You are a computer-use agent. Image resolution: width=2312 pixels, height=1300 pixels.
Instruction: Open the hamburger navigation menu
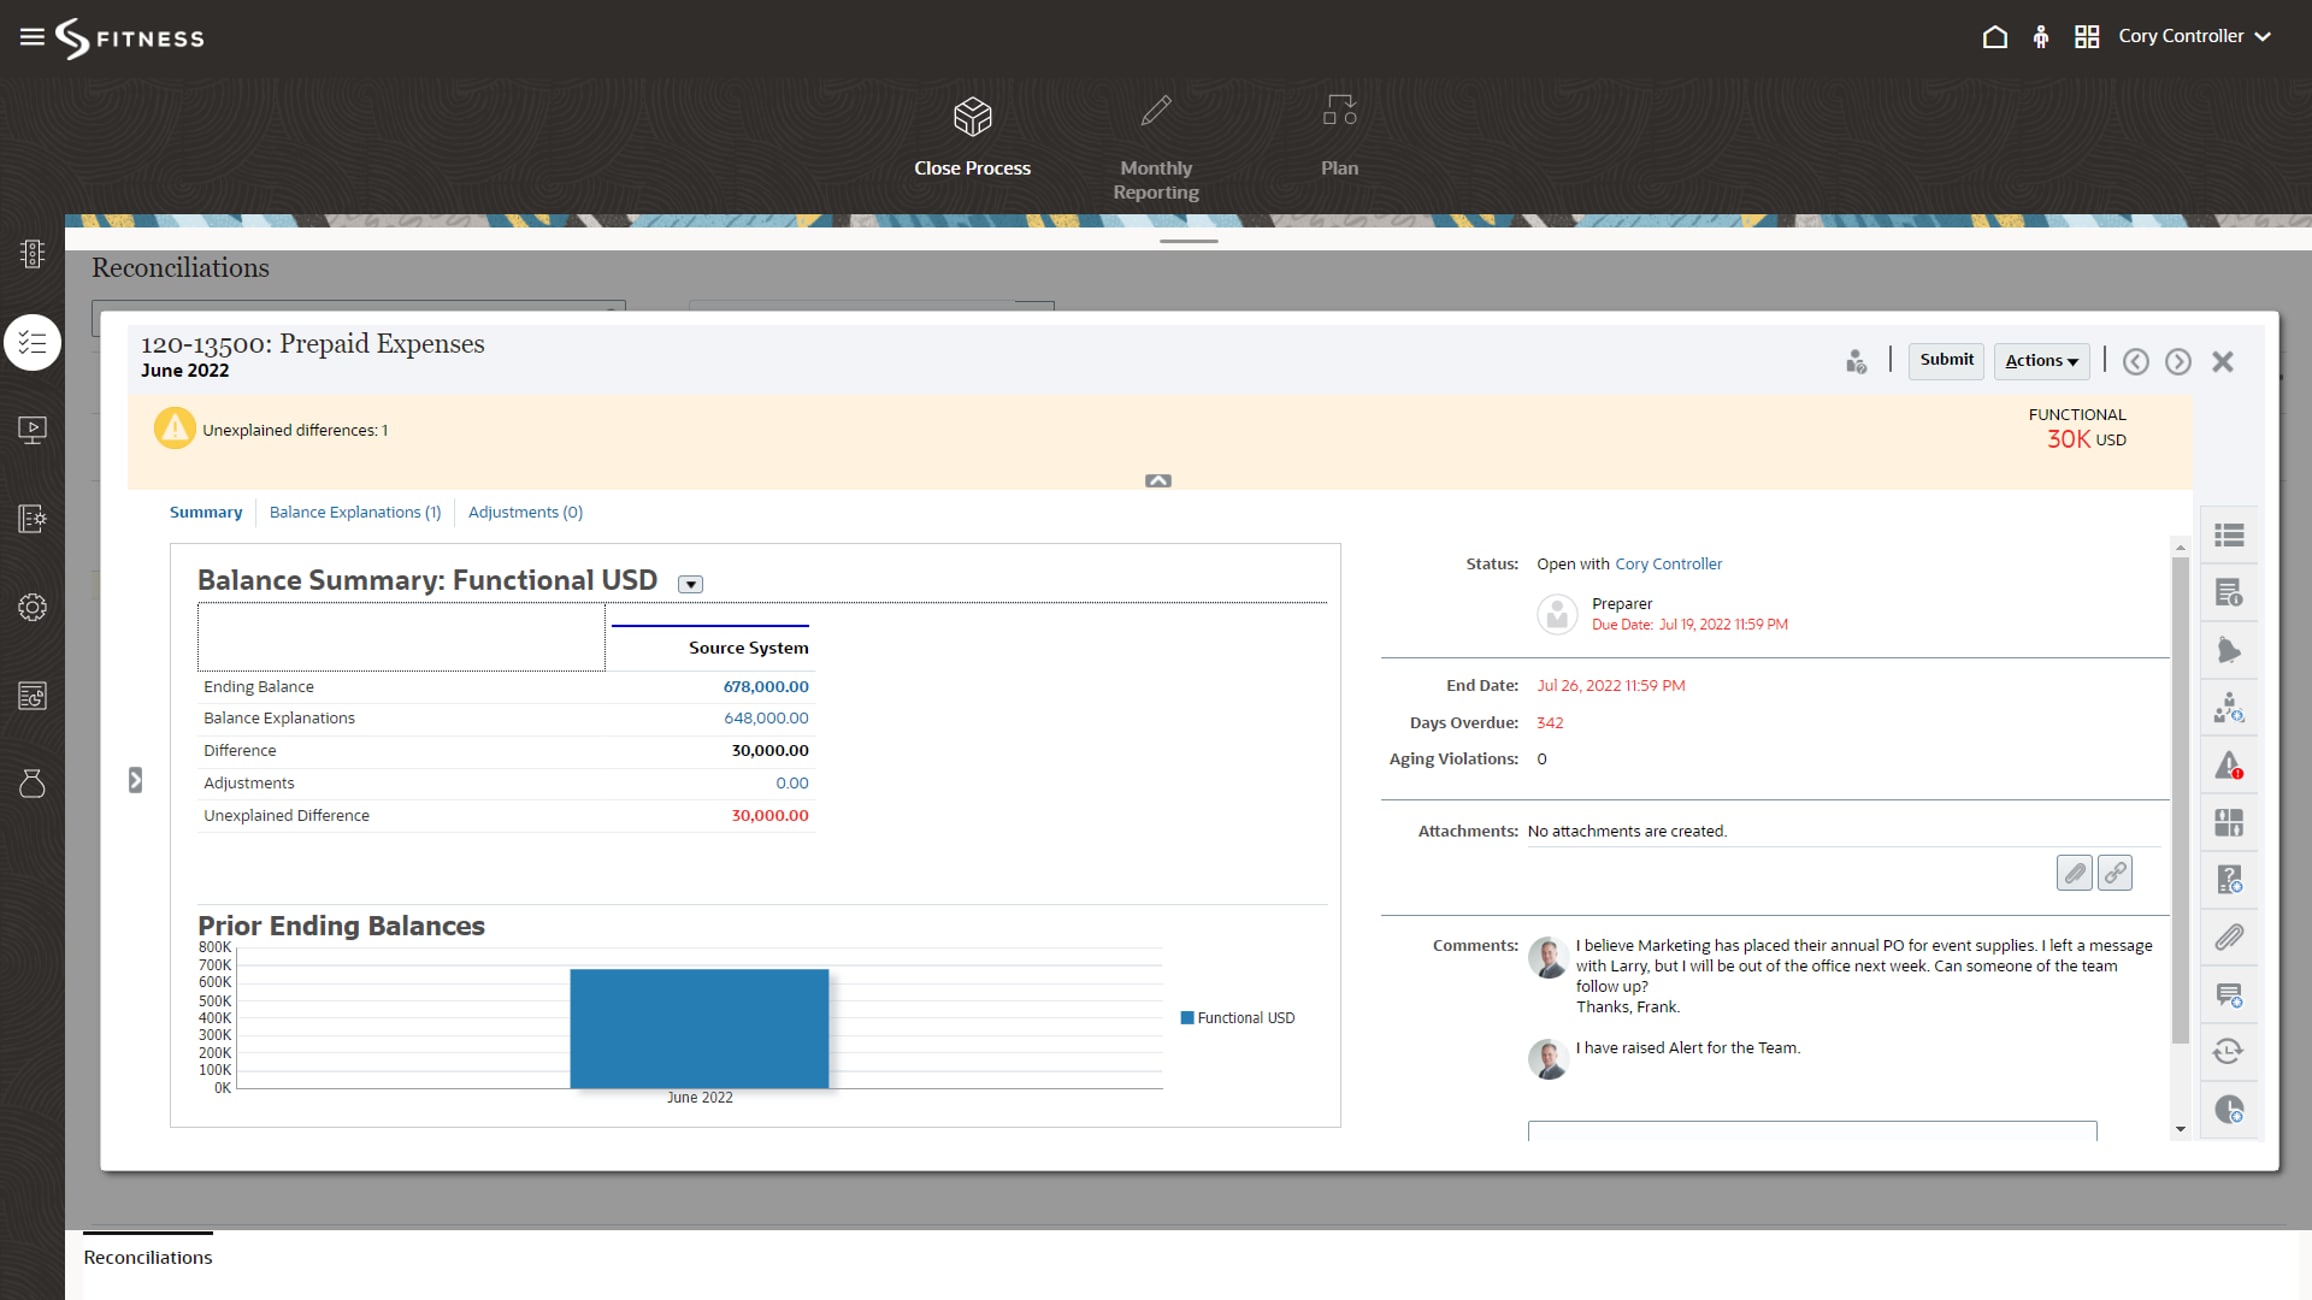(32, 37)
